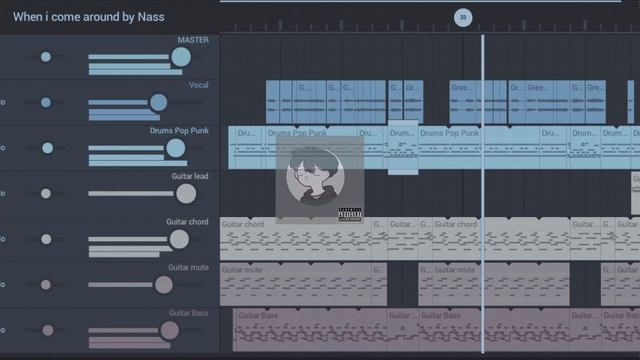Click the Guitar mute volume slider handle

pyautogui.click(x=163, y=284)
